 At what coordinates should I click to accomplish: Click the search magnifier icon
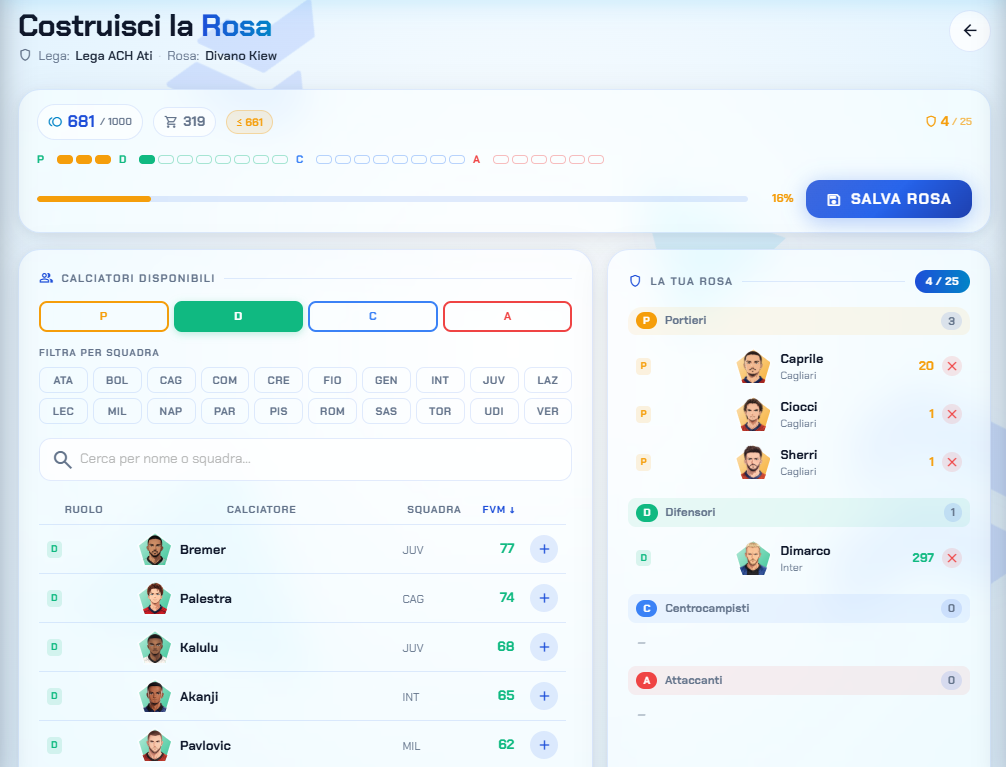pyautogui.click(x=62, y=460)
